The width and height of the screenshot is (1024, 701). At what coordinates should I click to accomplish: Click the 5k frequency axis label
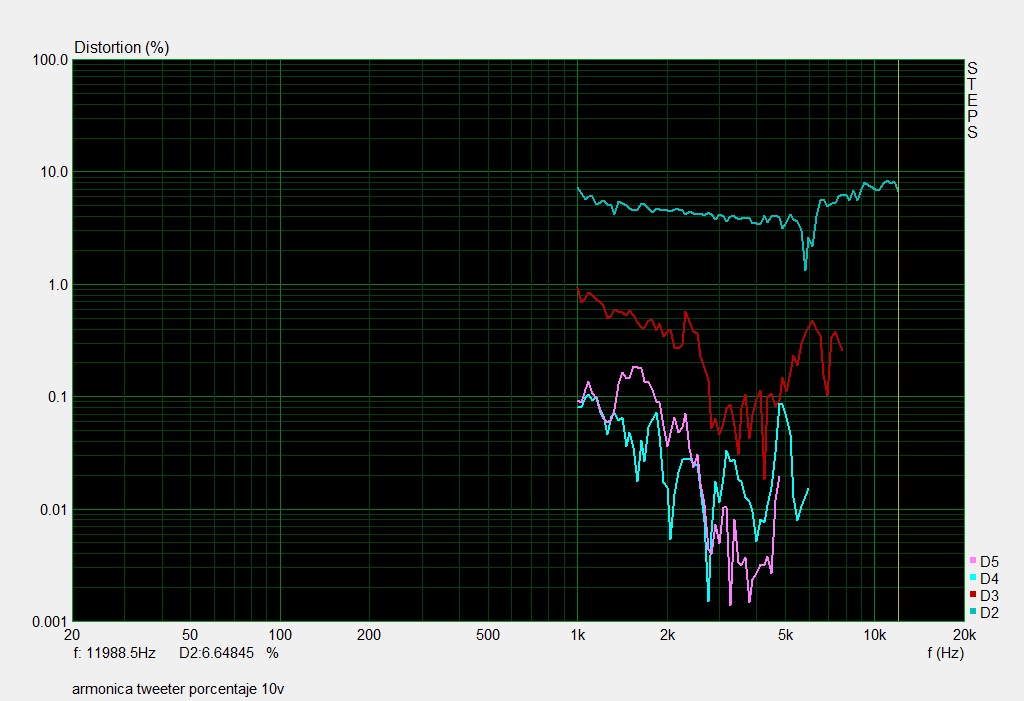(x=785, y=635)
